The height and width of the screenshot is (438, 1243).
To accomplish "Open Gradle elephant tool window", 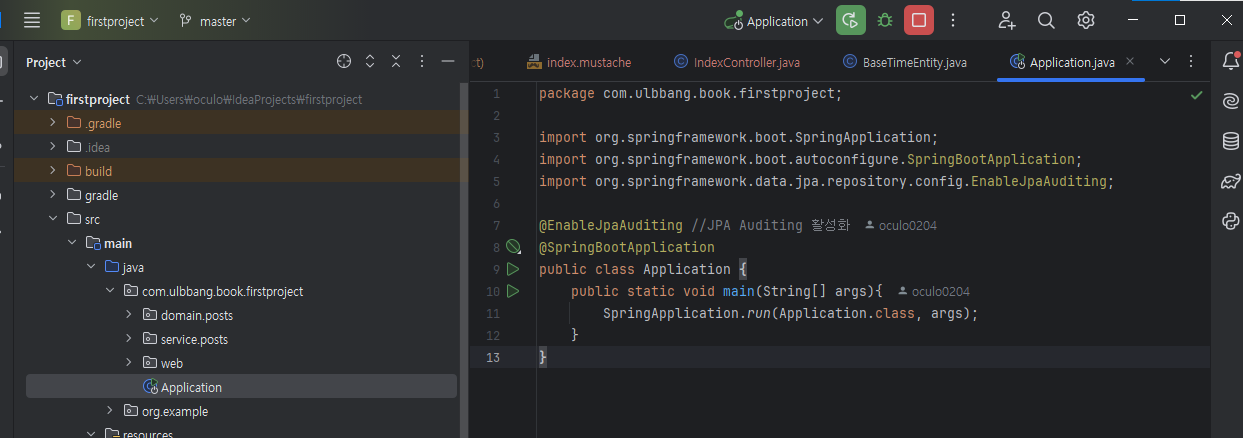I will [1230, 181].
